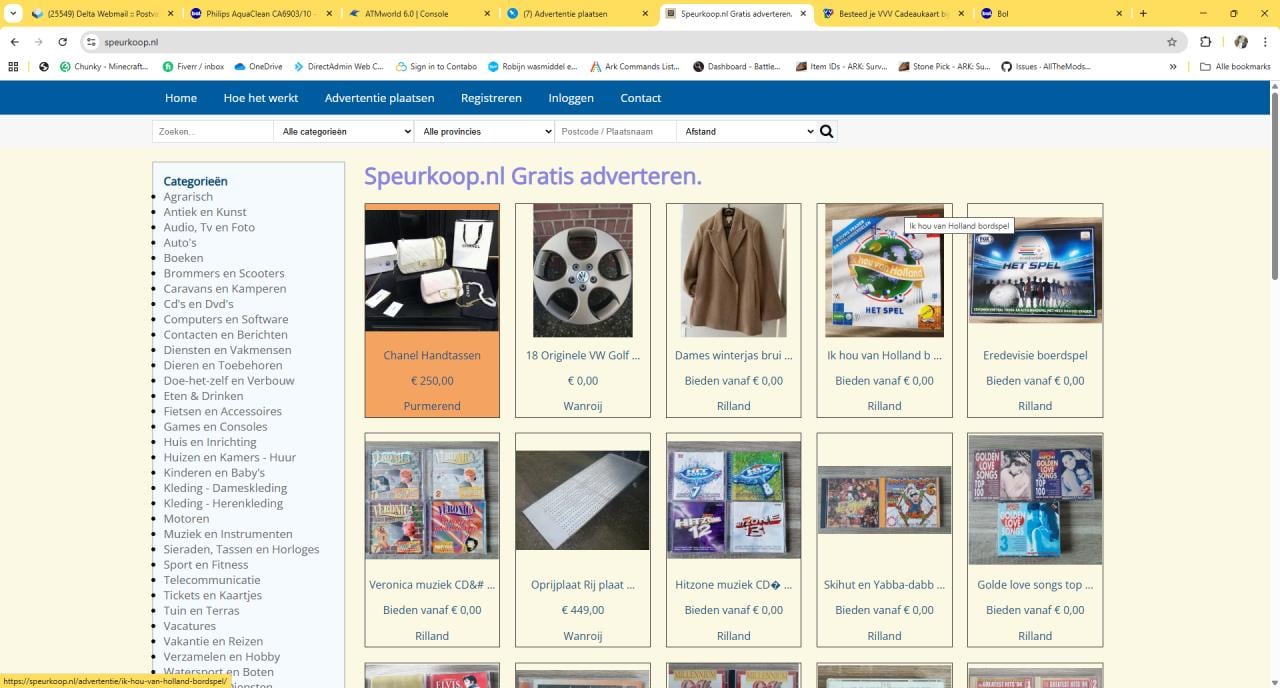Open the browser extensions puzzle icon
The width and height of the screenshot is (1280, 688).
[1205, 43]
